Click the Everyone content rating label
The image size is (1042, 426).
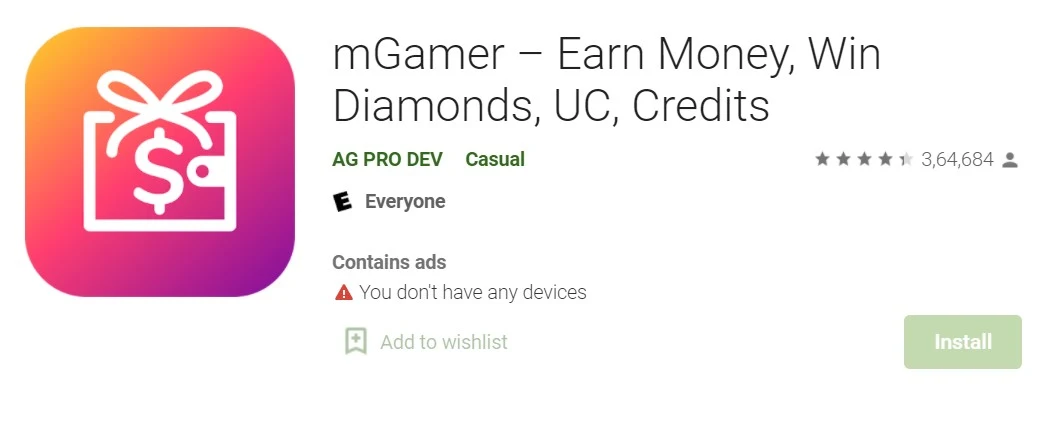click(405, 201)
